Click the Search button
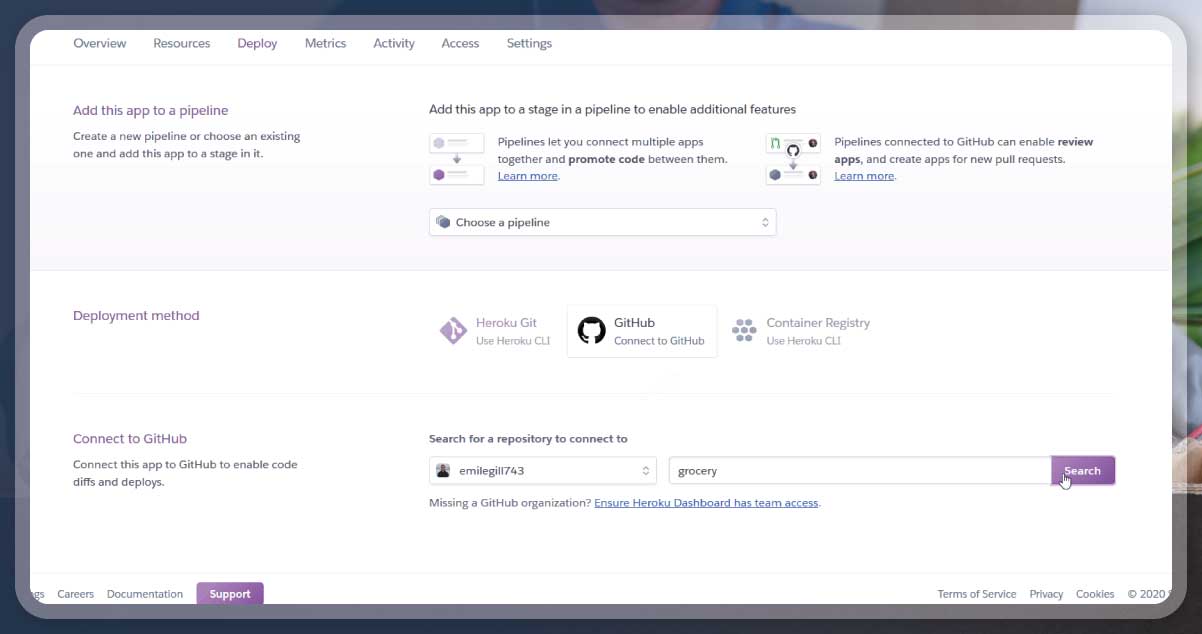The height and width of the screenshot is (634, 1202). [1083, 470]
